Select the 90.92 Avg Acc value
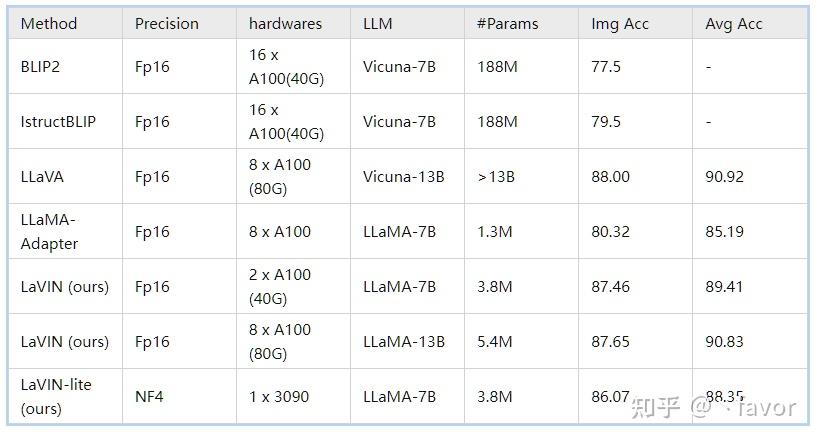 tap(724, 177)
